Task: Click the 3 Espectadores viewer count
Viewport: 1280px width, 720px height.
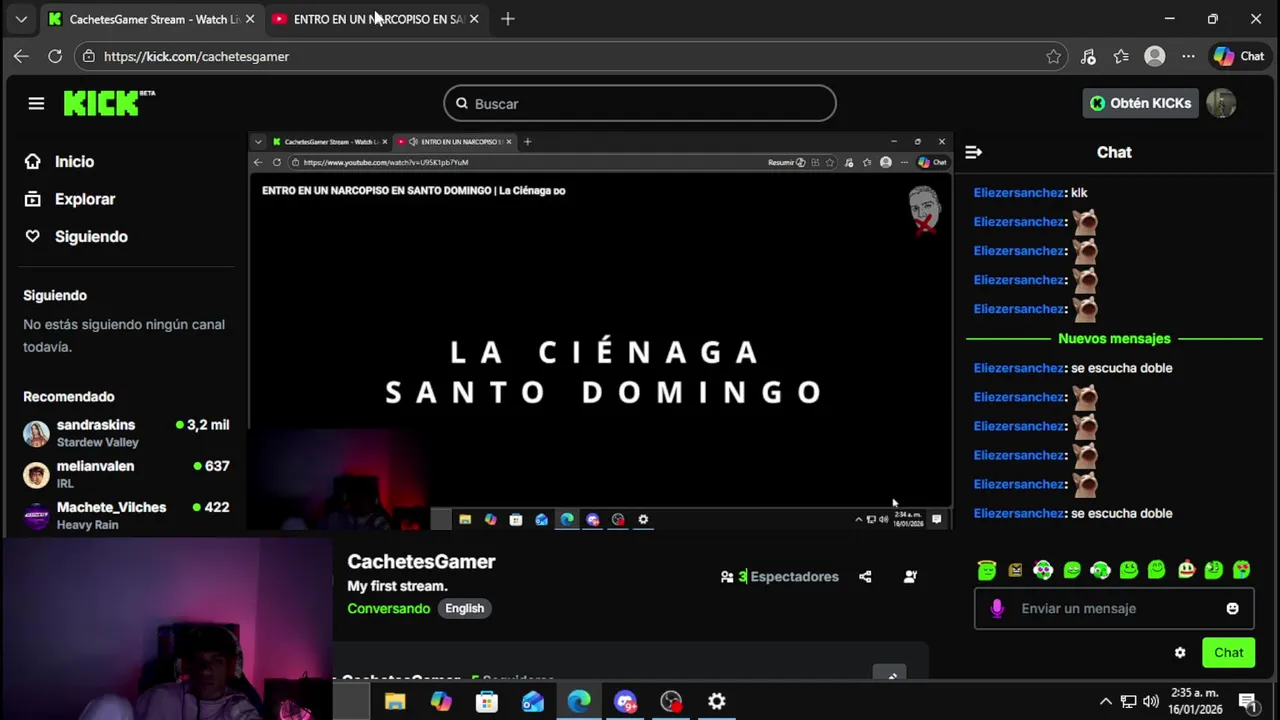Action: tap(779, 577)
